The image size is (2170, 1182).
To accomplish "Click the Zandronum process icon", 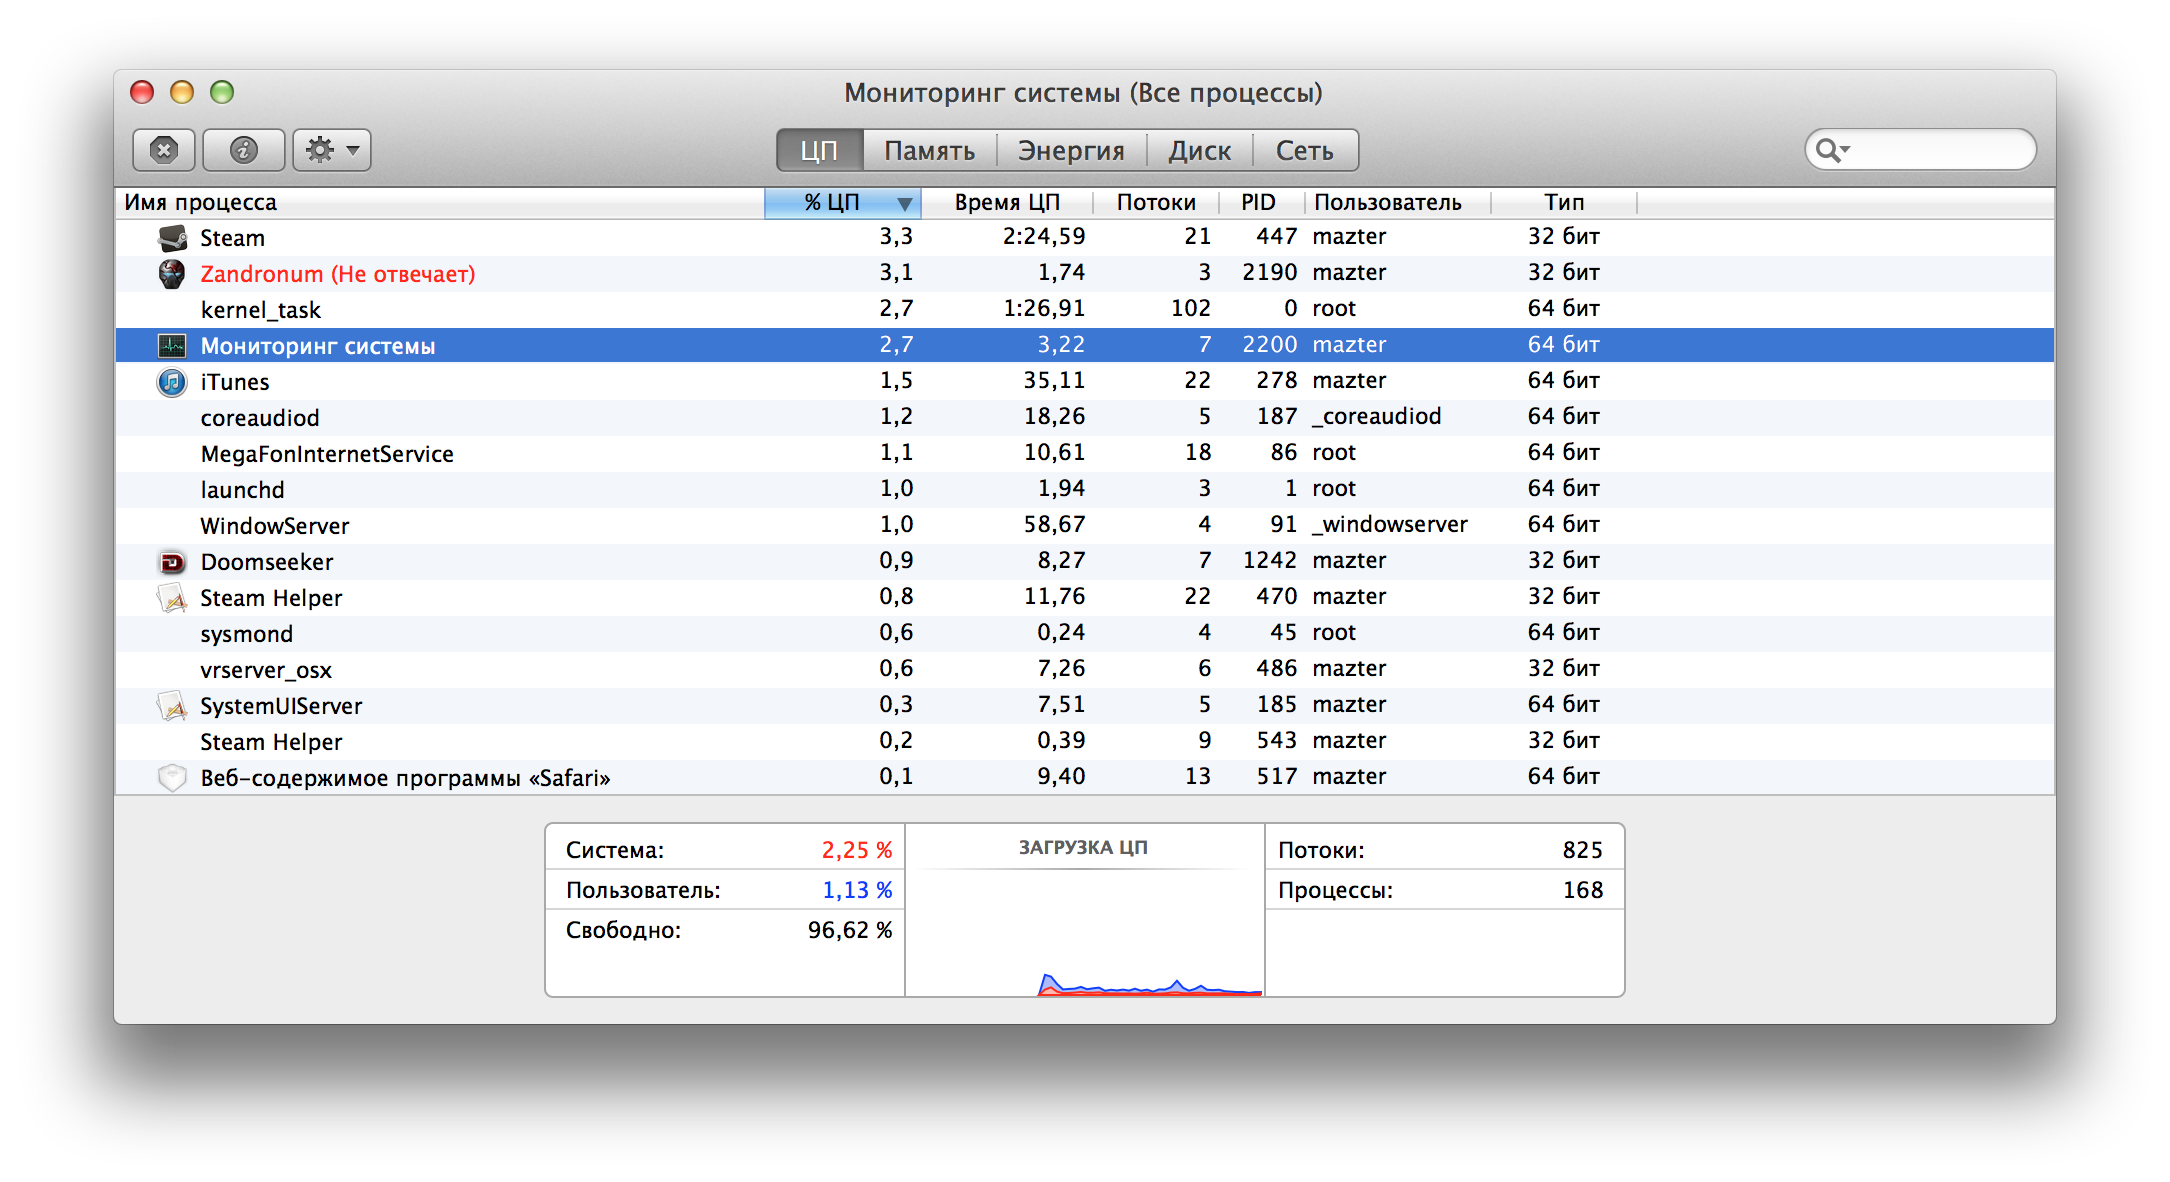I will click(x=172, y=274).
